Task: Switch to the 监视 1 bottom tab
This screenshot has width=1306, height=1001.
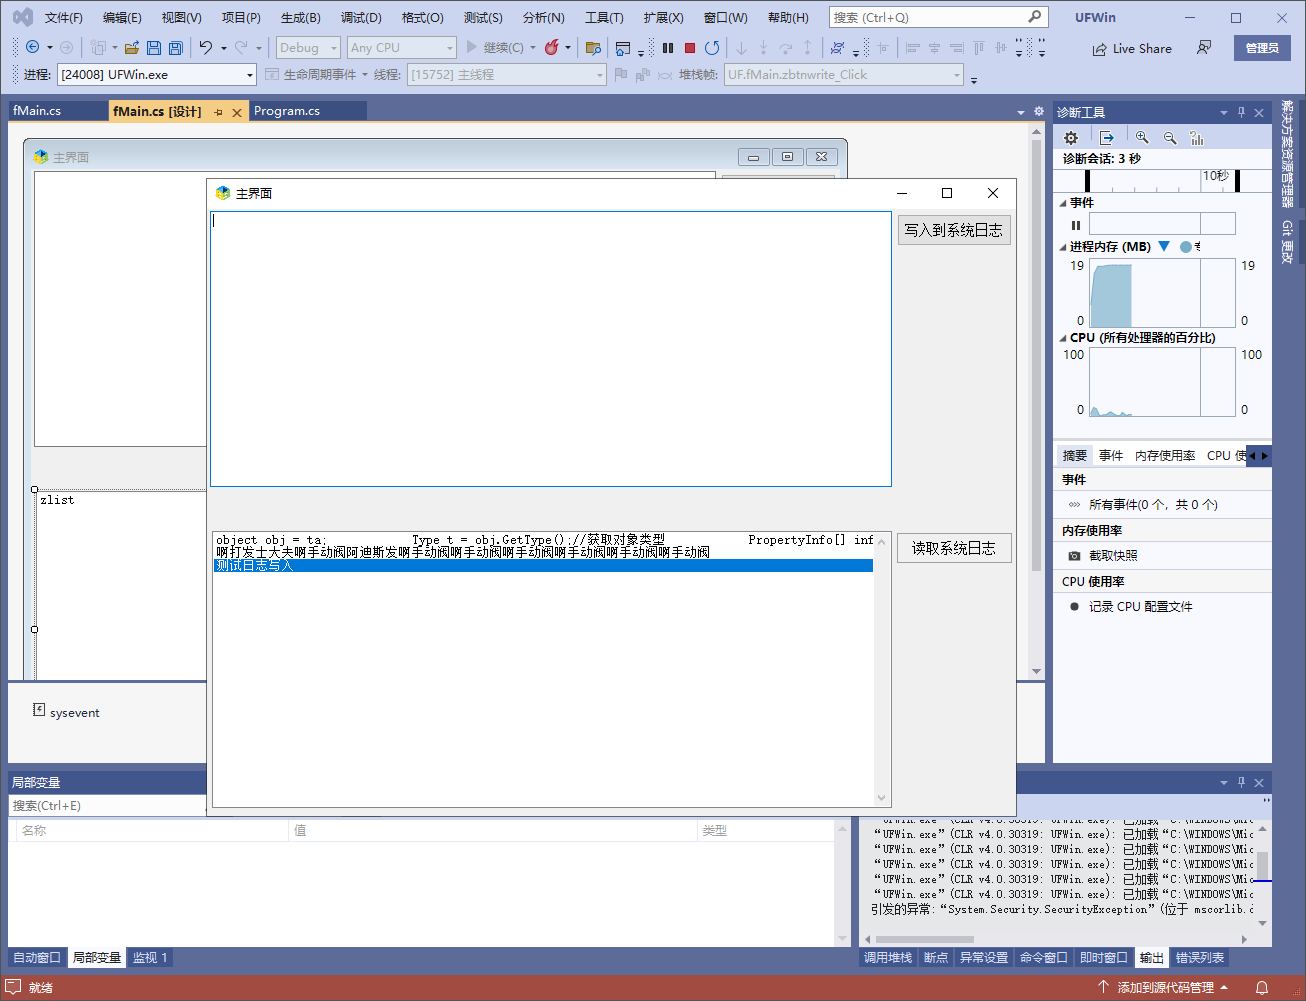Action: (150, 958)
